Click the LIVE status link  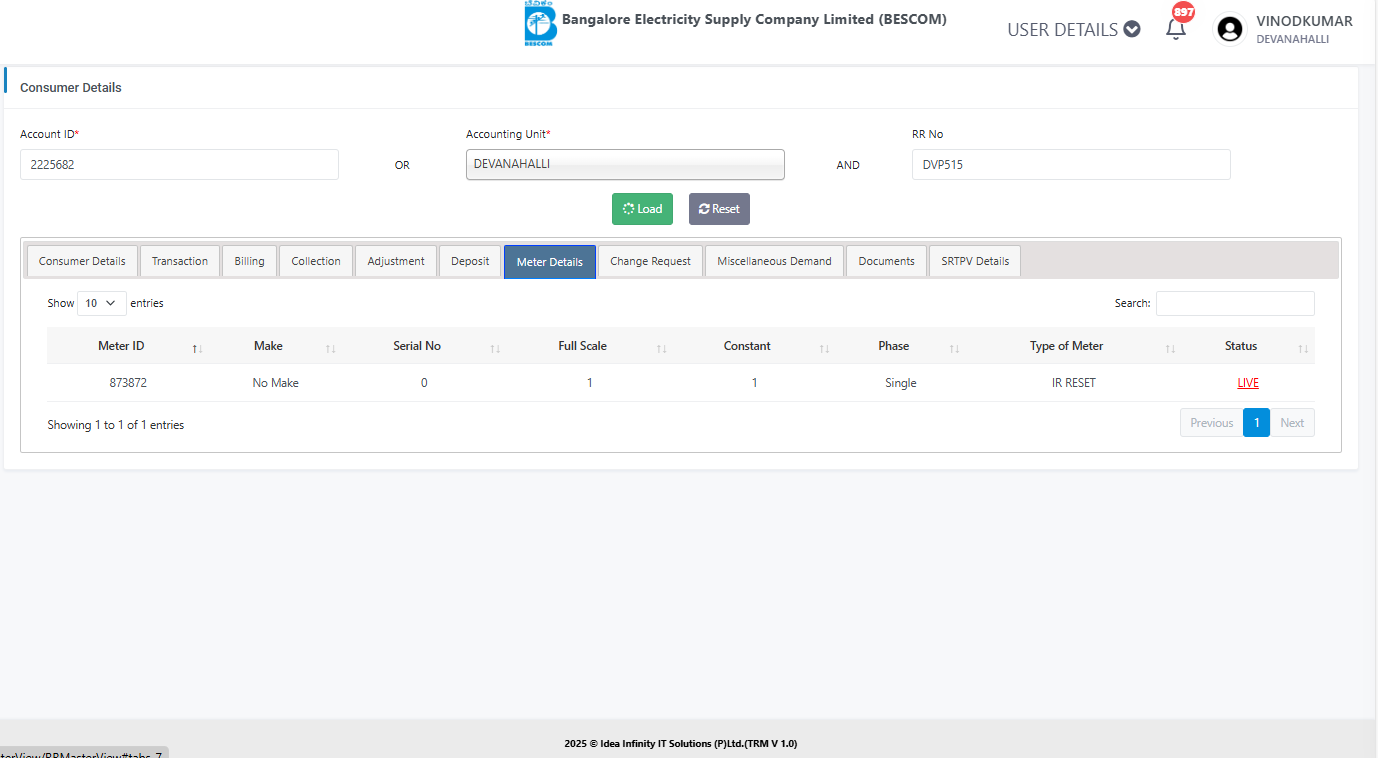(x=1248, y=383)
